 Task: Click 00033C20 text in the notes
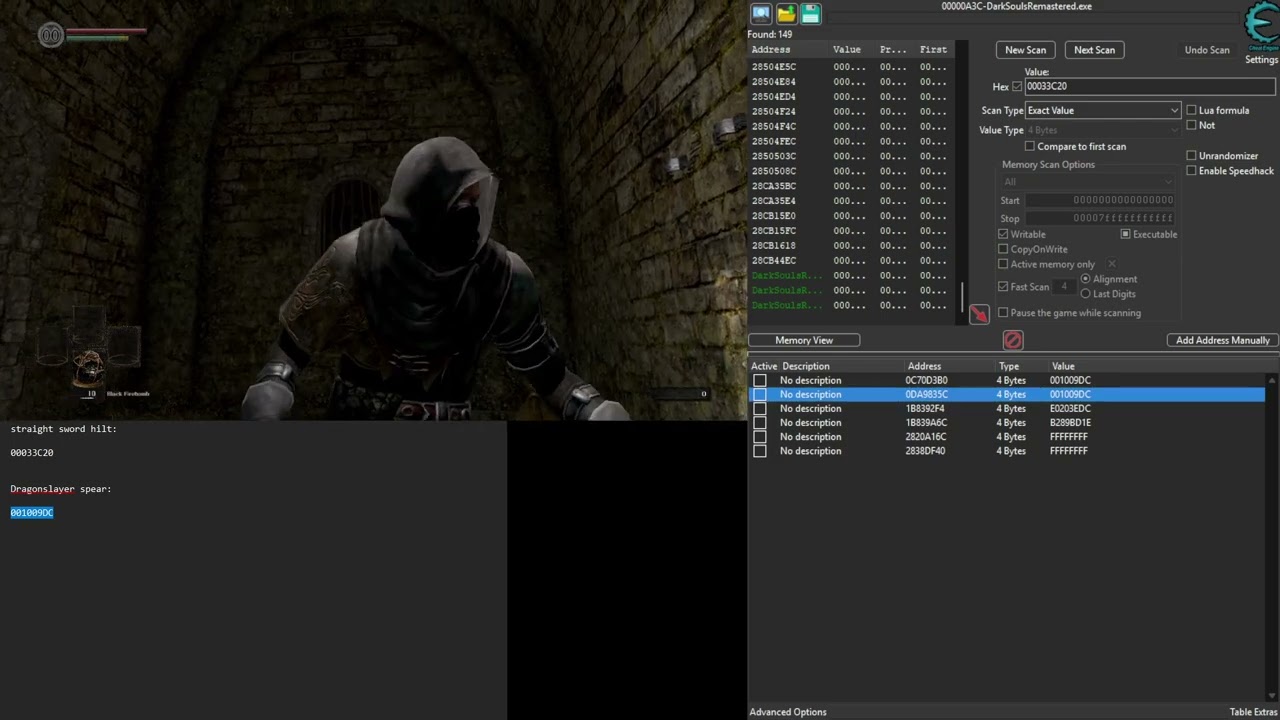(x=32, y=453)
